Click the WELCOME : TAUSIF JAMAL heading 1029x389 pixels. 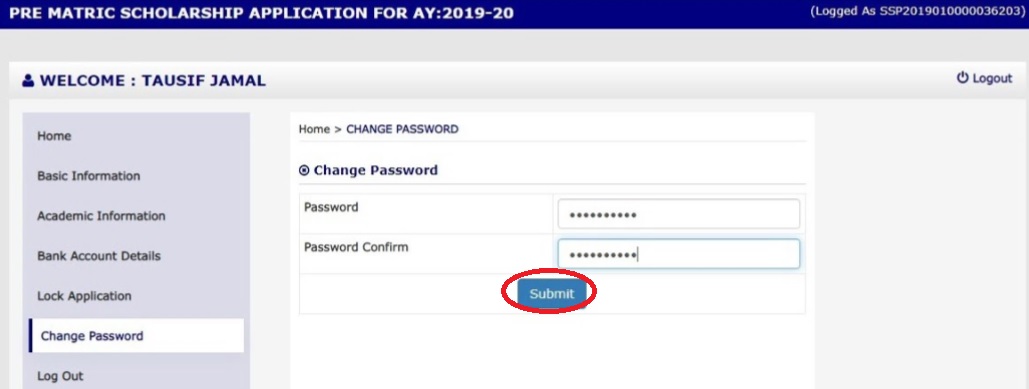[x=152, y=81]
